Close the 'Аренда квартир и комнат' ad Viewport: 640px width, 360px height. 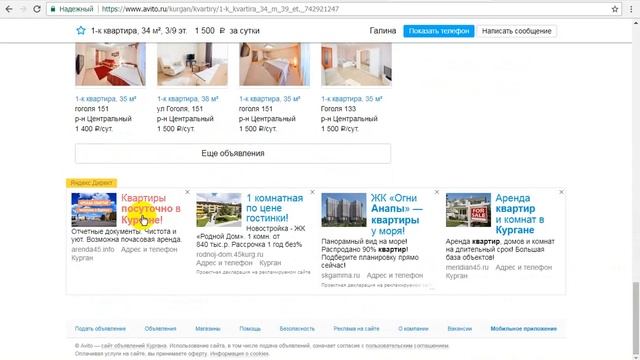562,192
